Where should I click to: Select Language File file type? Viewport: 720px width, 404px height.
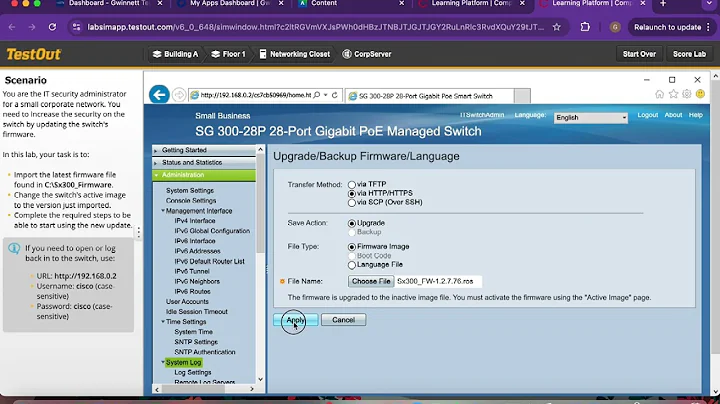(x=352, y=265)
